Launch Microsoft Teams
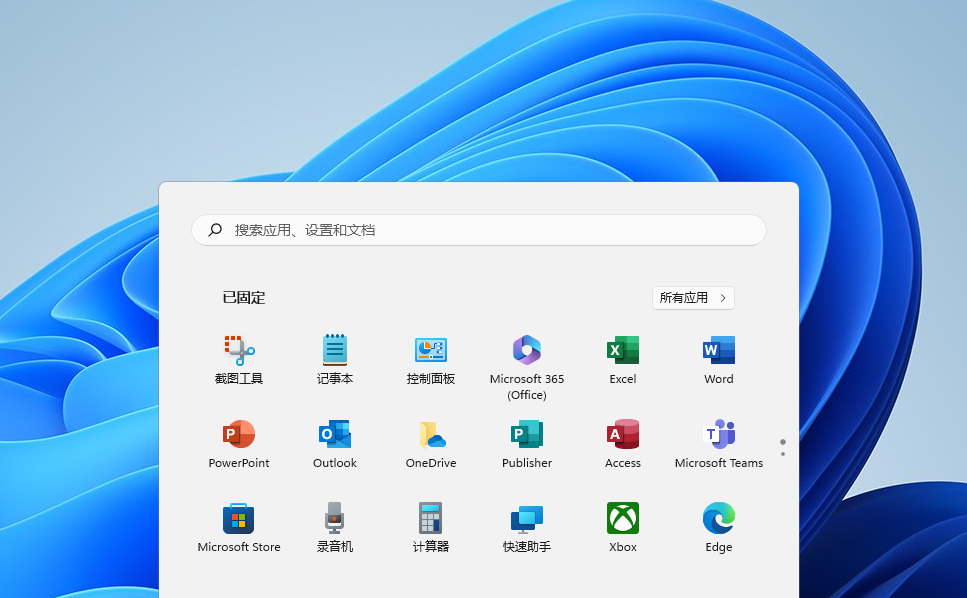The height and width of the screenshot is (598, 967). pos(718,444)
